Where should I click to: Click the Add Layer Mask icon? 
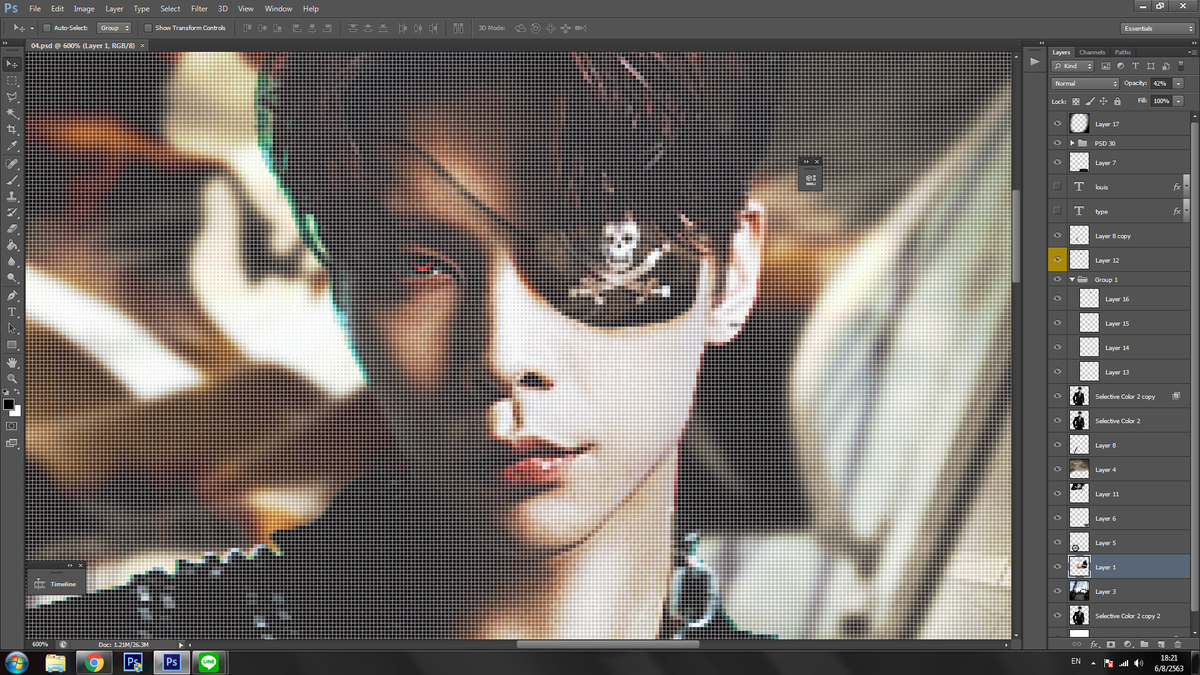tap(1111, 644)
